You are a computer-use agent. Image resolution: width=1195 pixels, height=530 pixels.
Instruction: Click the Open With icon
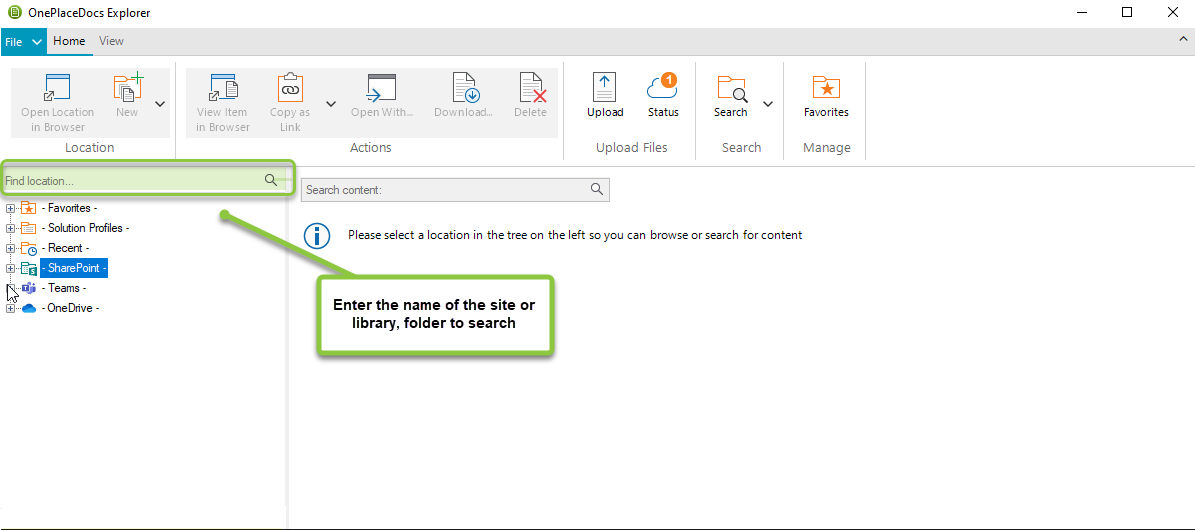point(381,88)
